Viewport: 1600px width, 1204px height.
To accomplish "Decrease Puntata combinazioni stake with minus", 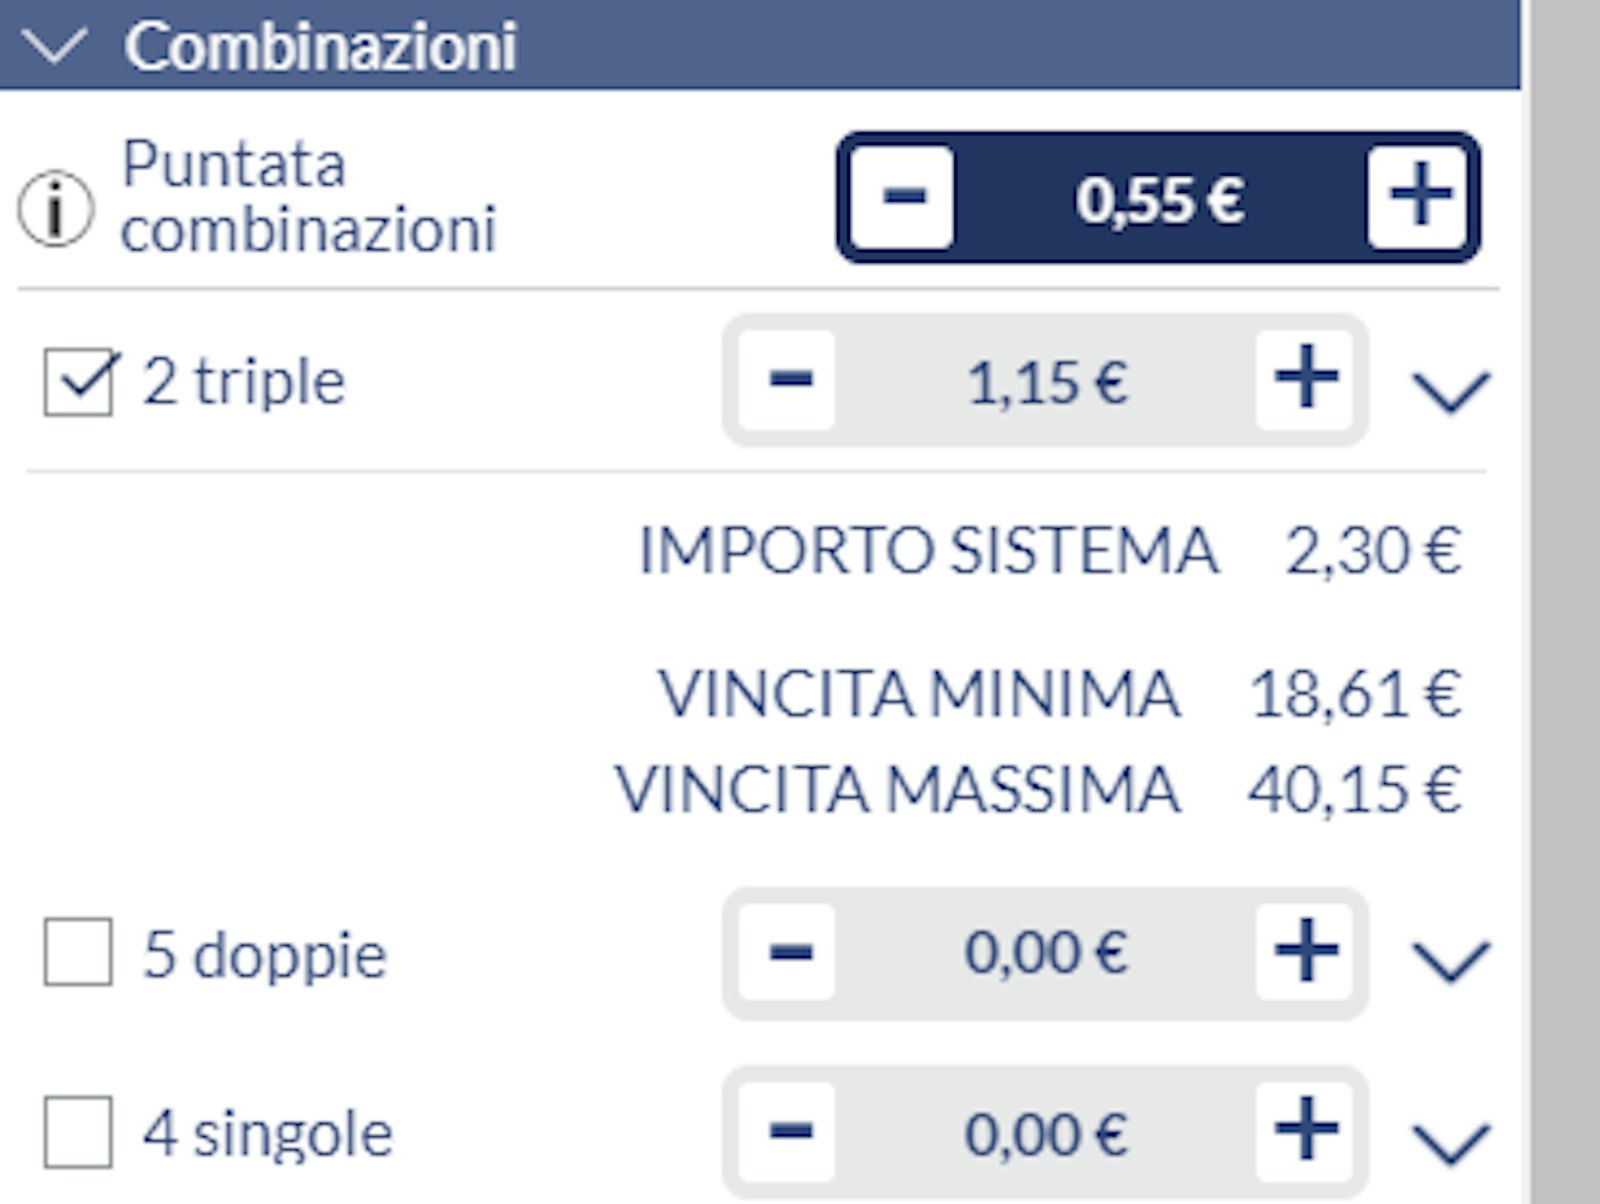I will click(902, 197).
